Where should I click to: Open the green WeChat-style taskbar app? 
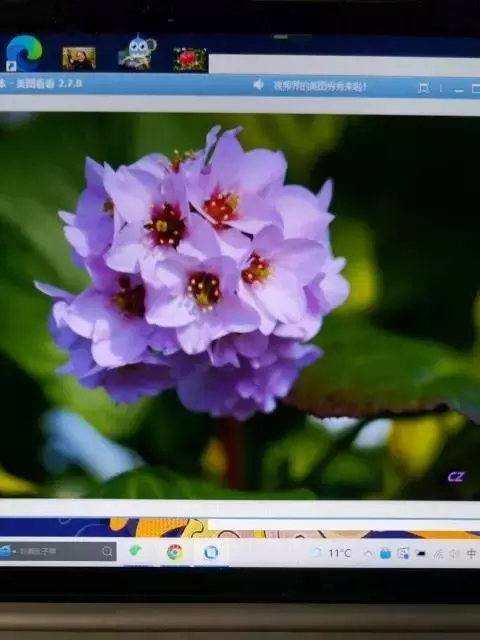(135, 551)
